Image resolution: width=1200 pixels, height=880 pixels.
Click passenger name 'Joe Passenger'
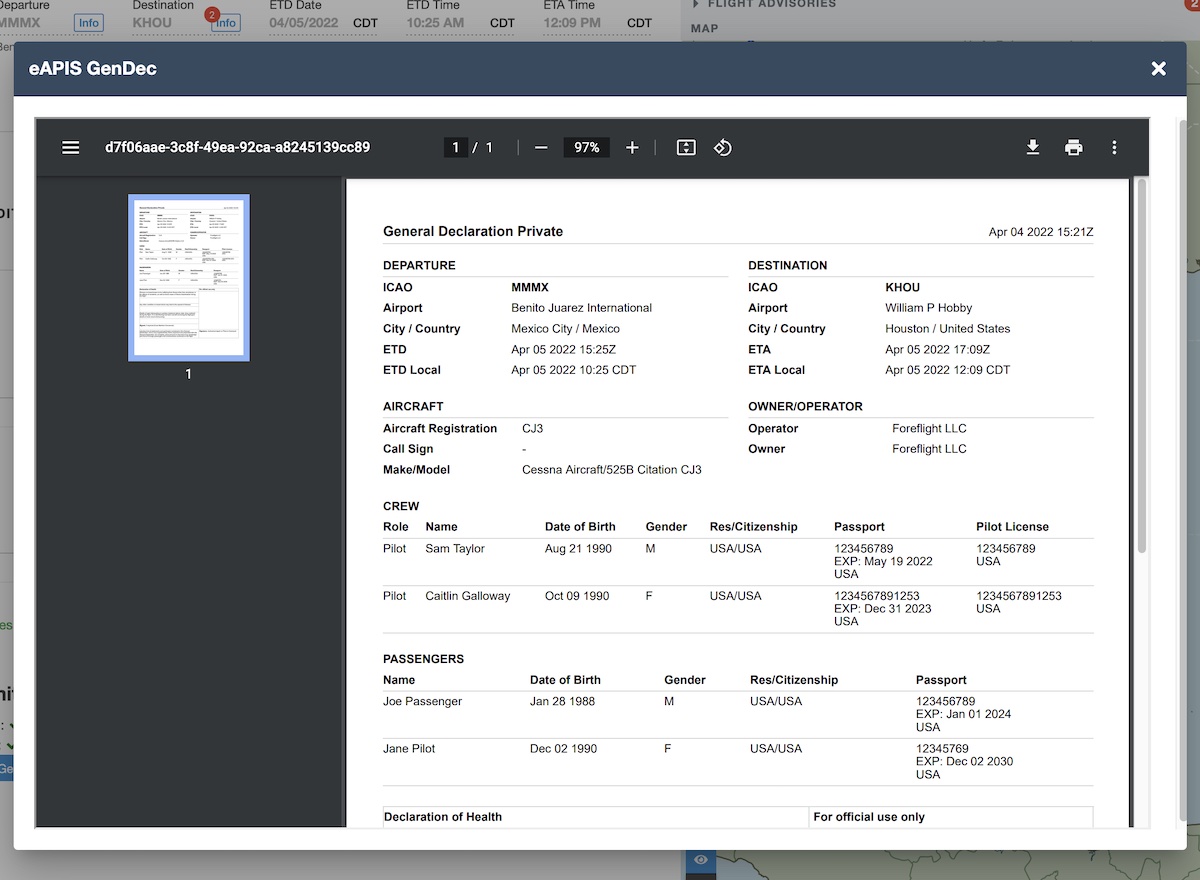[x=423, y=702]
